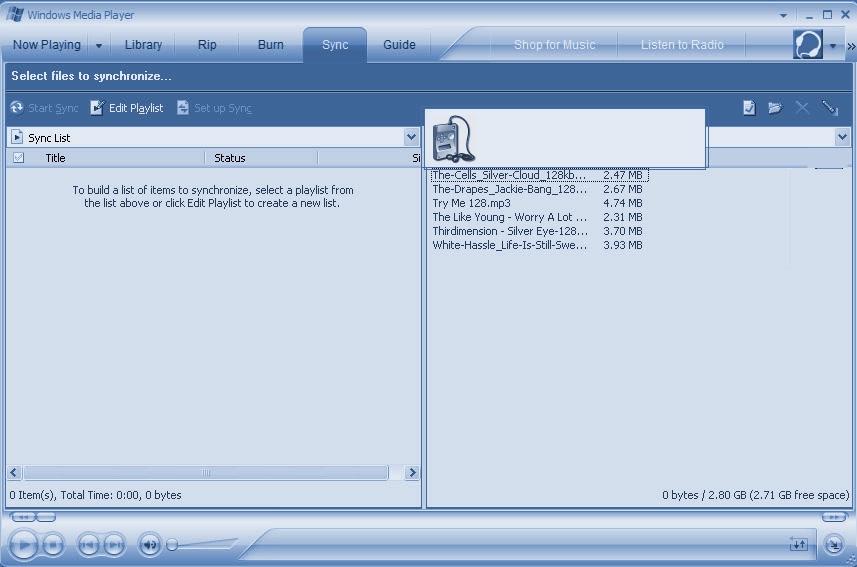Switch to the Library tab
The image size is (857, 567).
[143, 45]
